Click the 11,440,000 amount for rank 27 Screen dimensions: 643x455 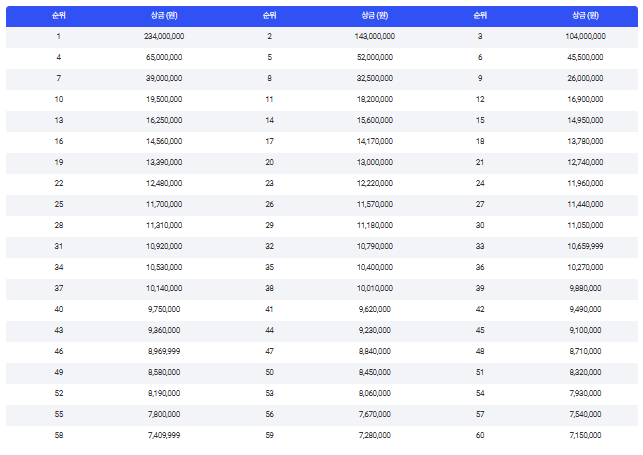586,204
